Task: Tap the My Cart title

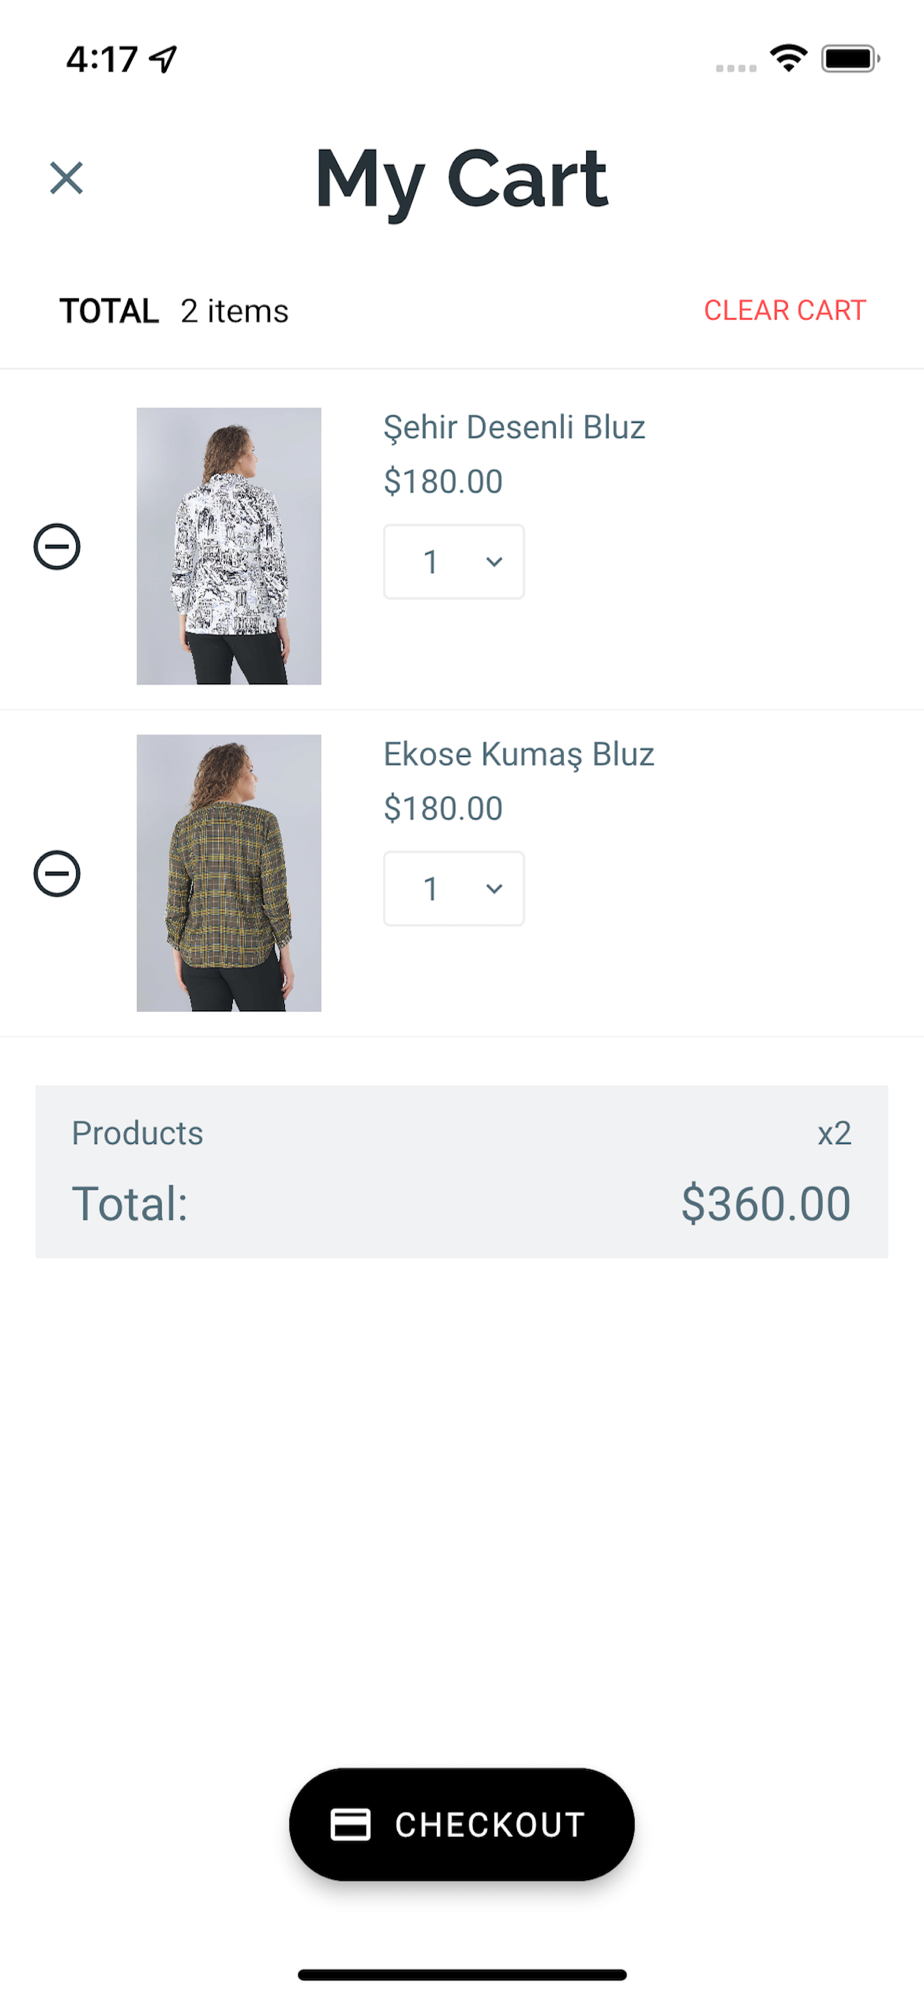Action: pos(461,180)
